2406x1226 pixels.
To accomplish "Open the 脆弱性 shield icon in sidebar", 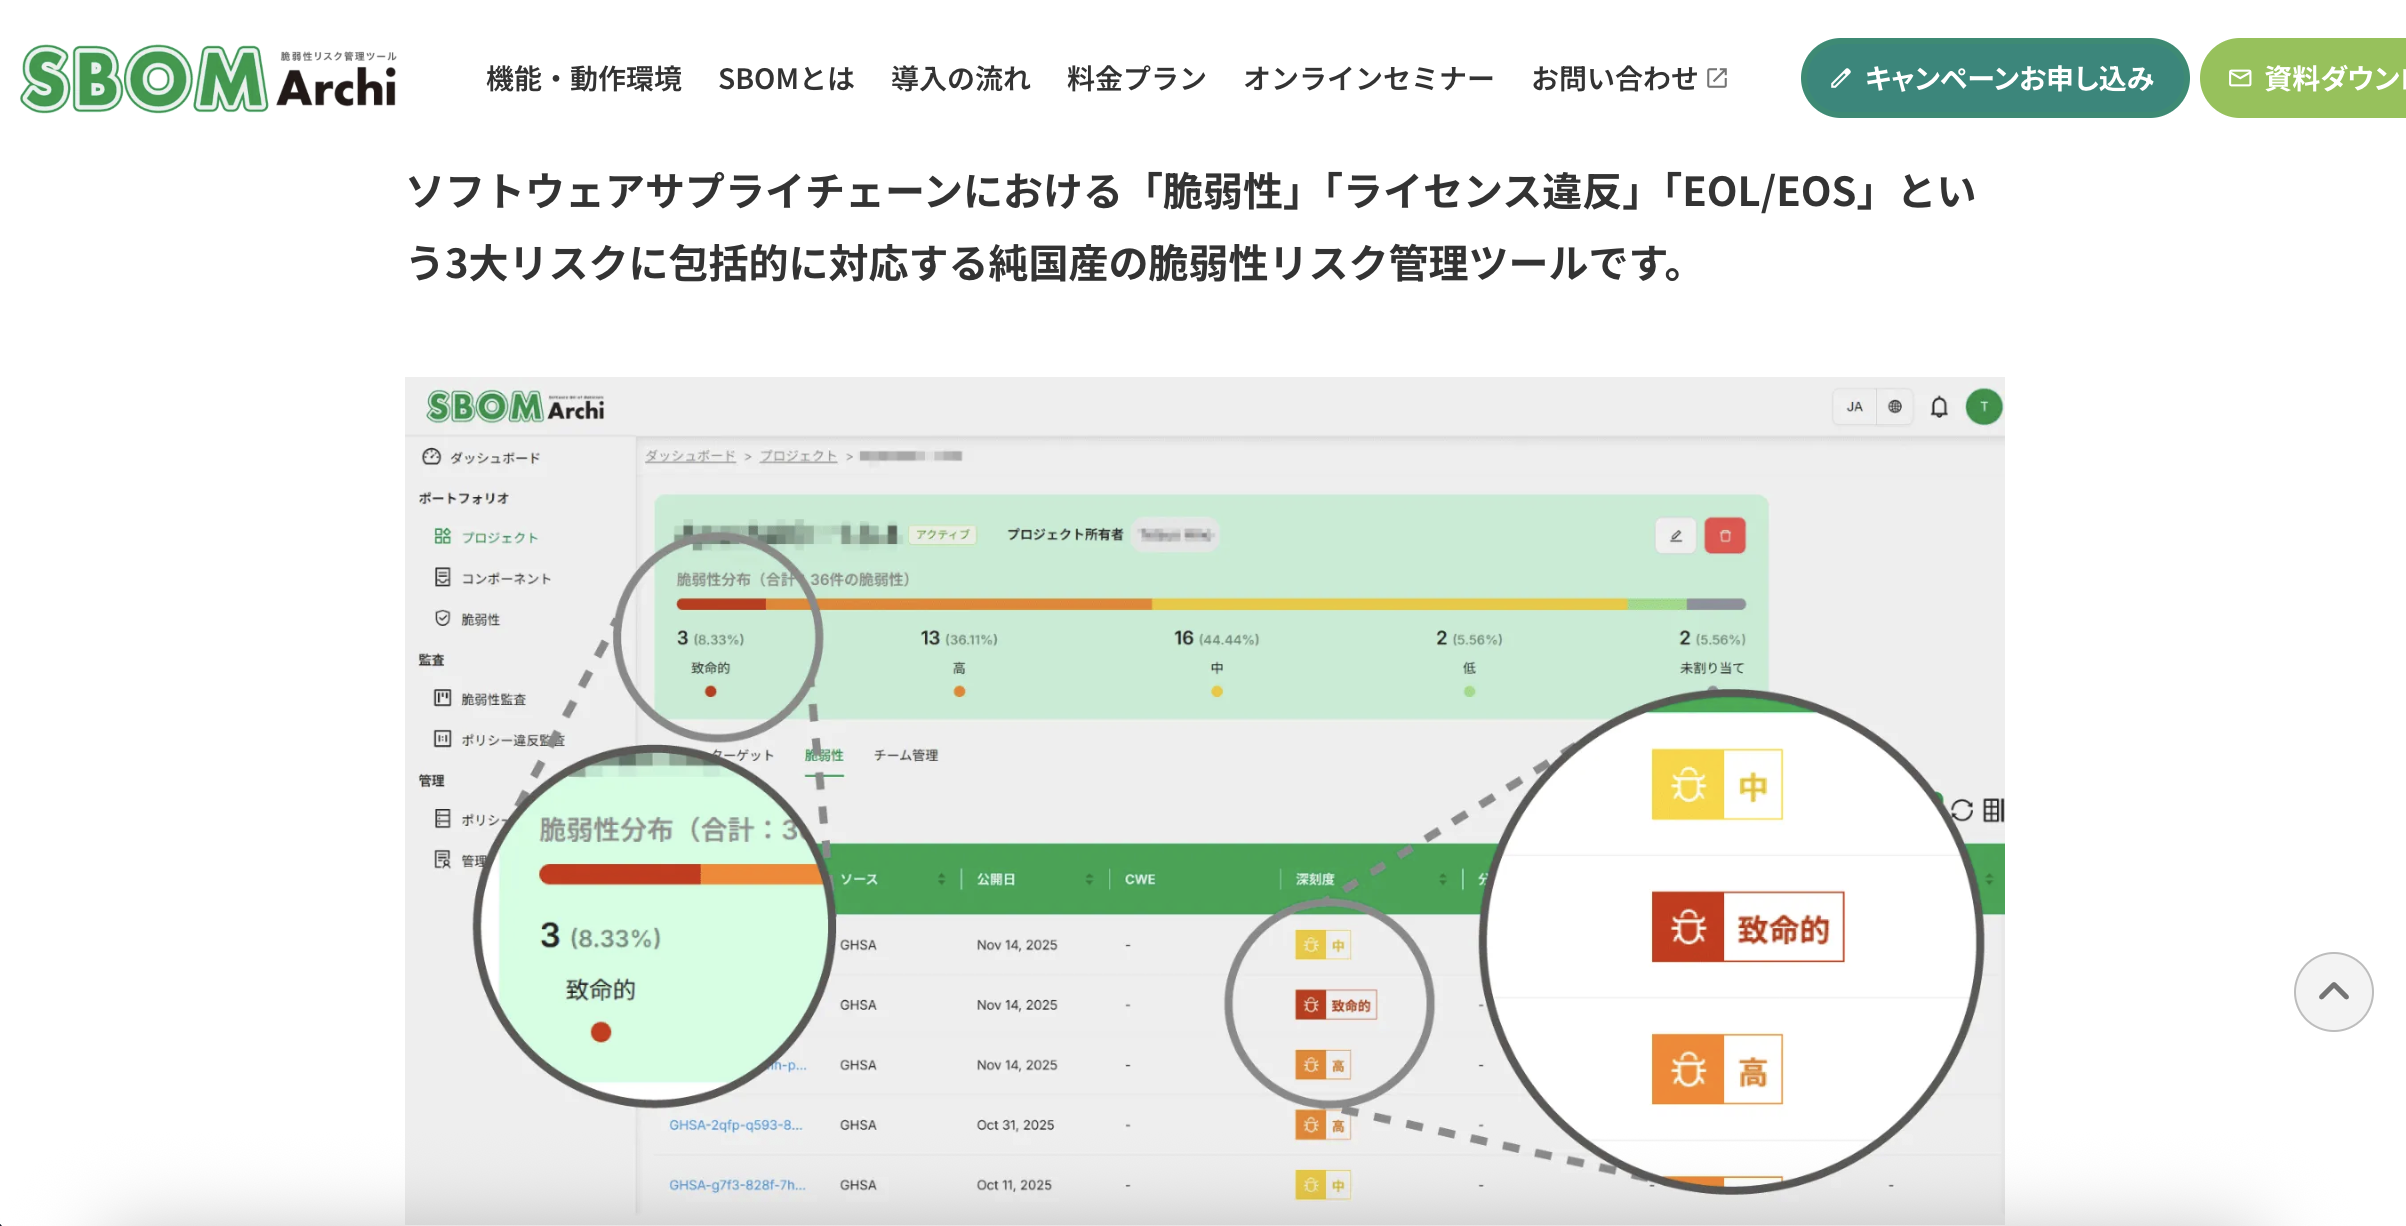I will point(443,618).
